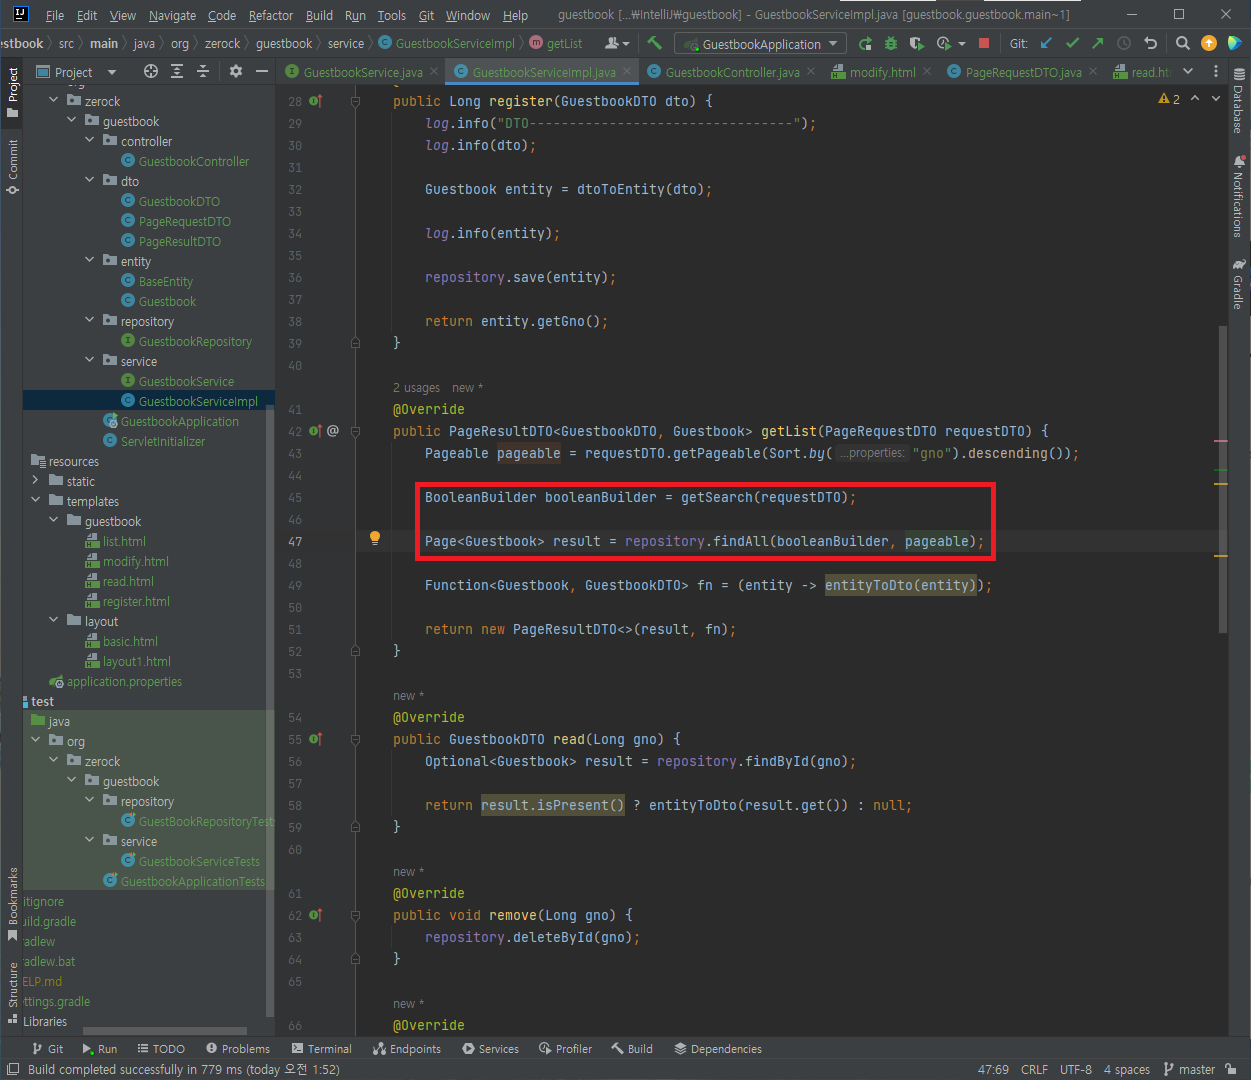Click Select Opened File crosshair icon
Image resolution: width=1251 pixels, height=1080 pixels.
point(151,71)
